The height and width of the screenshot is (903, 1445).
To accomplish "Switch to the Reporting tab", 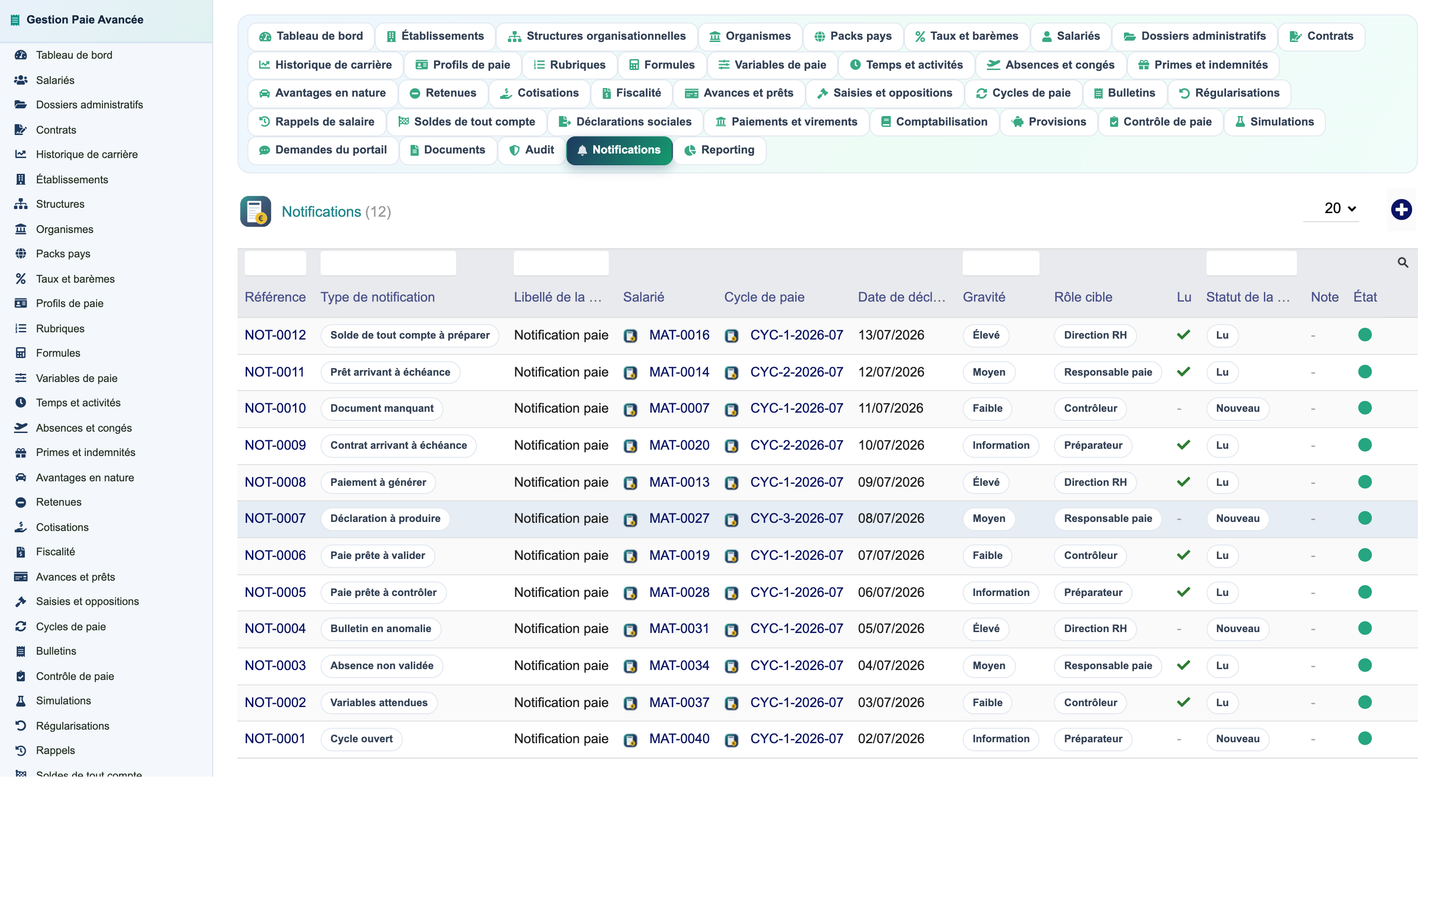I will (720, 150).
